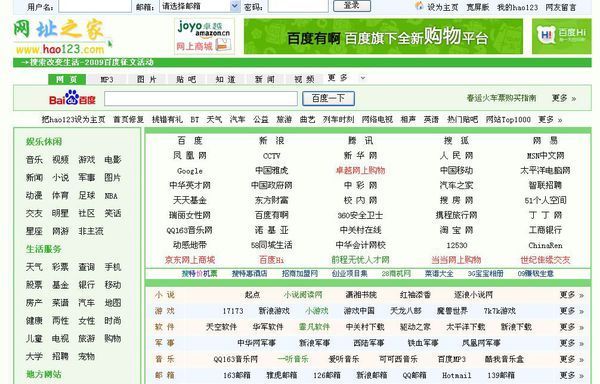Click the Baidu search text box

tap(201, 98)
